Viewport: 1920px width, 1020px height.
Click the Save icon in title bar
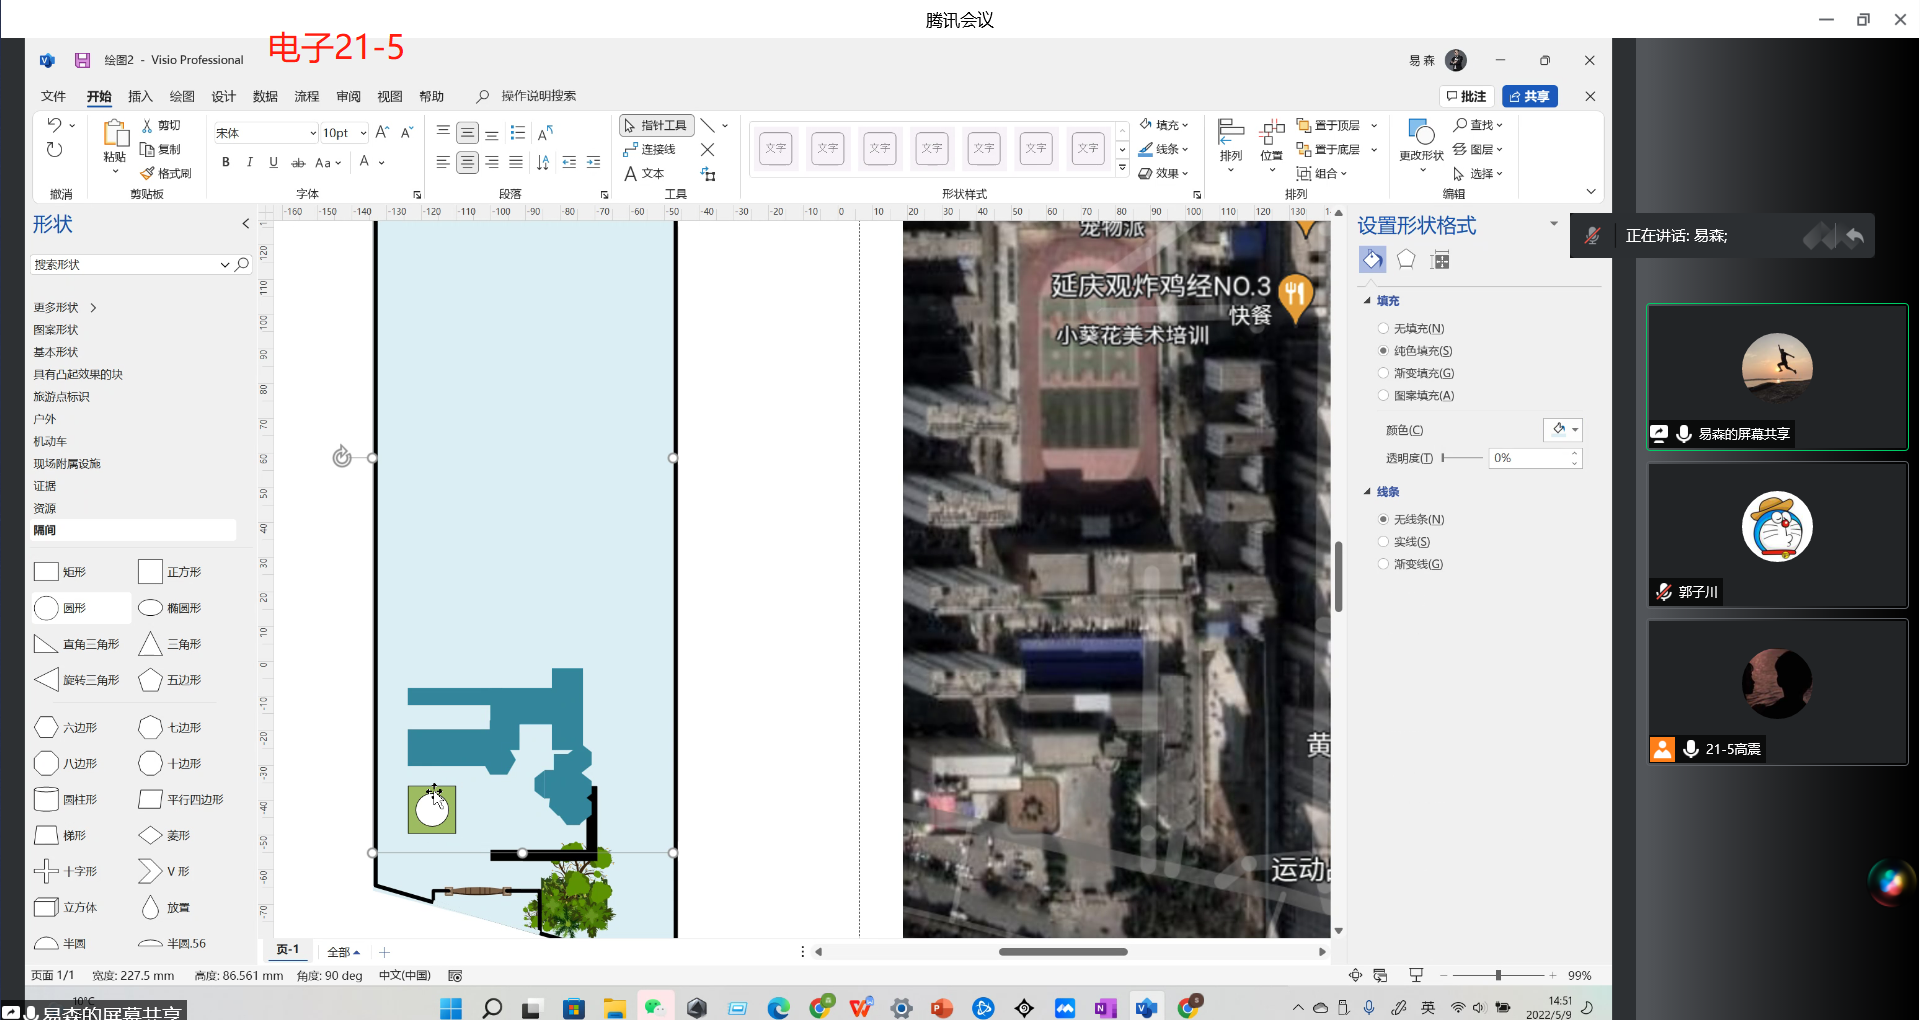pyautogui.click(x=83, y=60)
